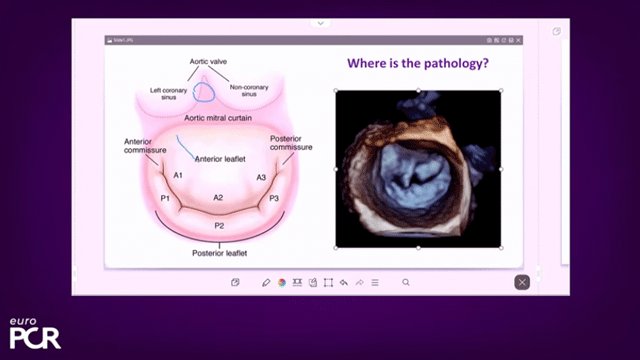Click the magnifier search icon

[x=406, y=282]
